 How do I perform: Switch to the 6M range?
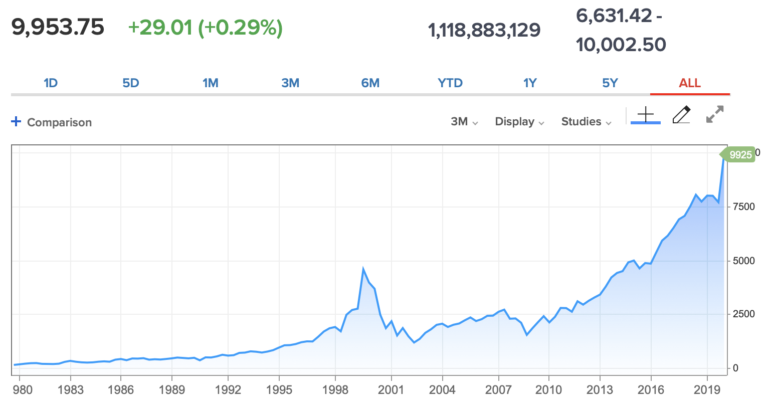(x=370, y=83)
